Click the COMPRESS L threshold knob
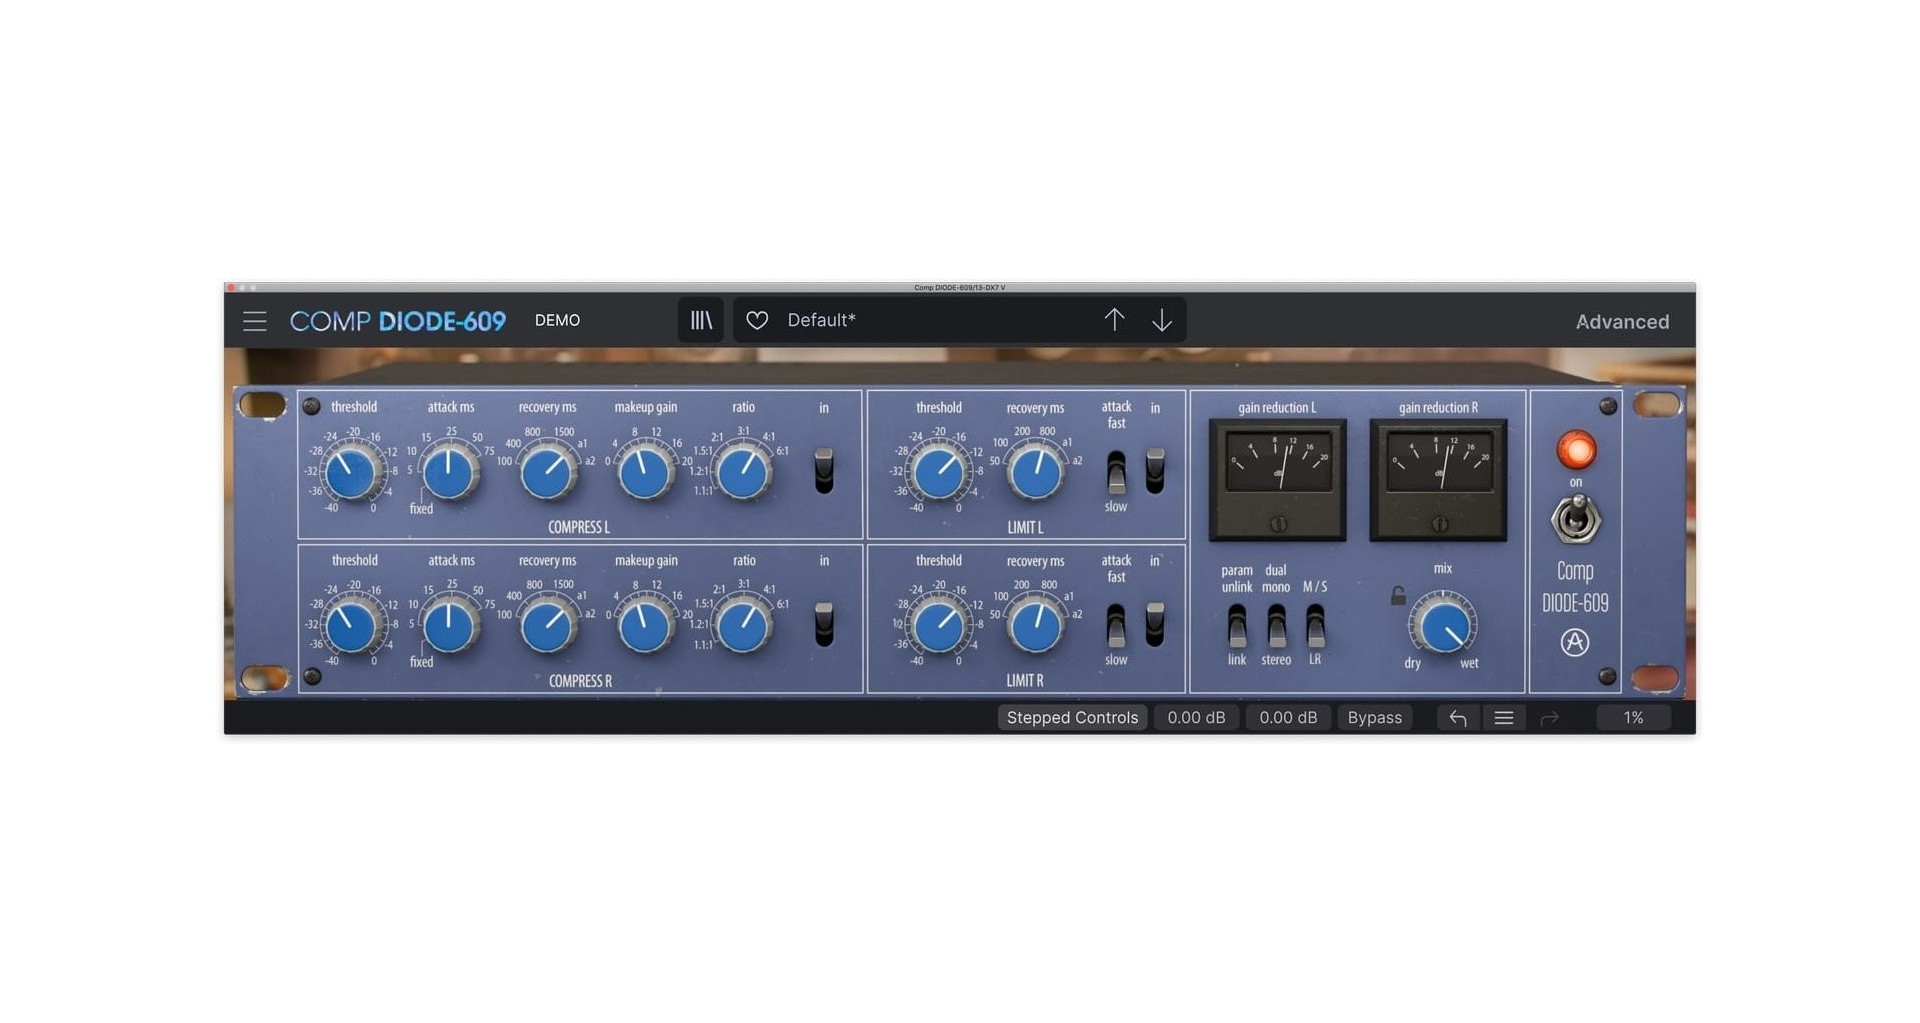The height and width of the screenshot is (1023, 1920). coord(350,473)
